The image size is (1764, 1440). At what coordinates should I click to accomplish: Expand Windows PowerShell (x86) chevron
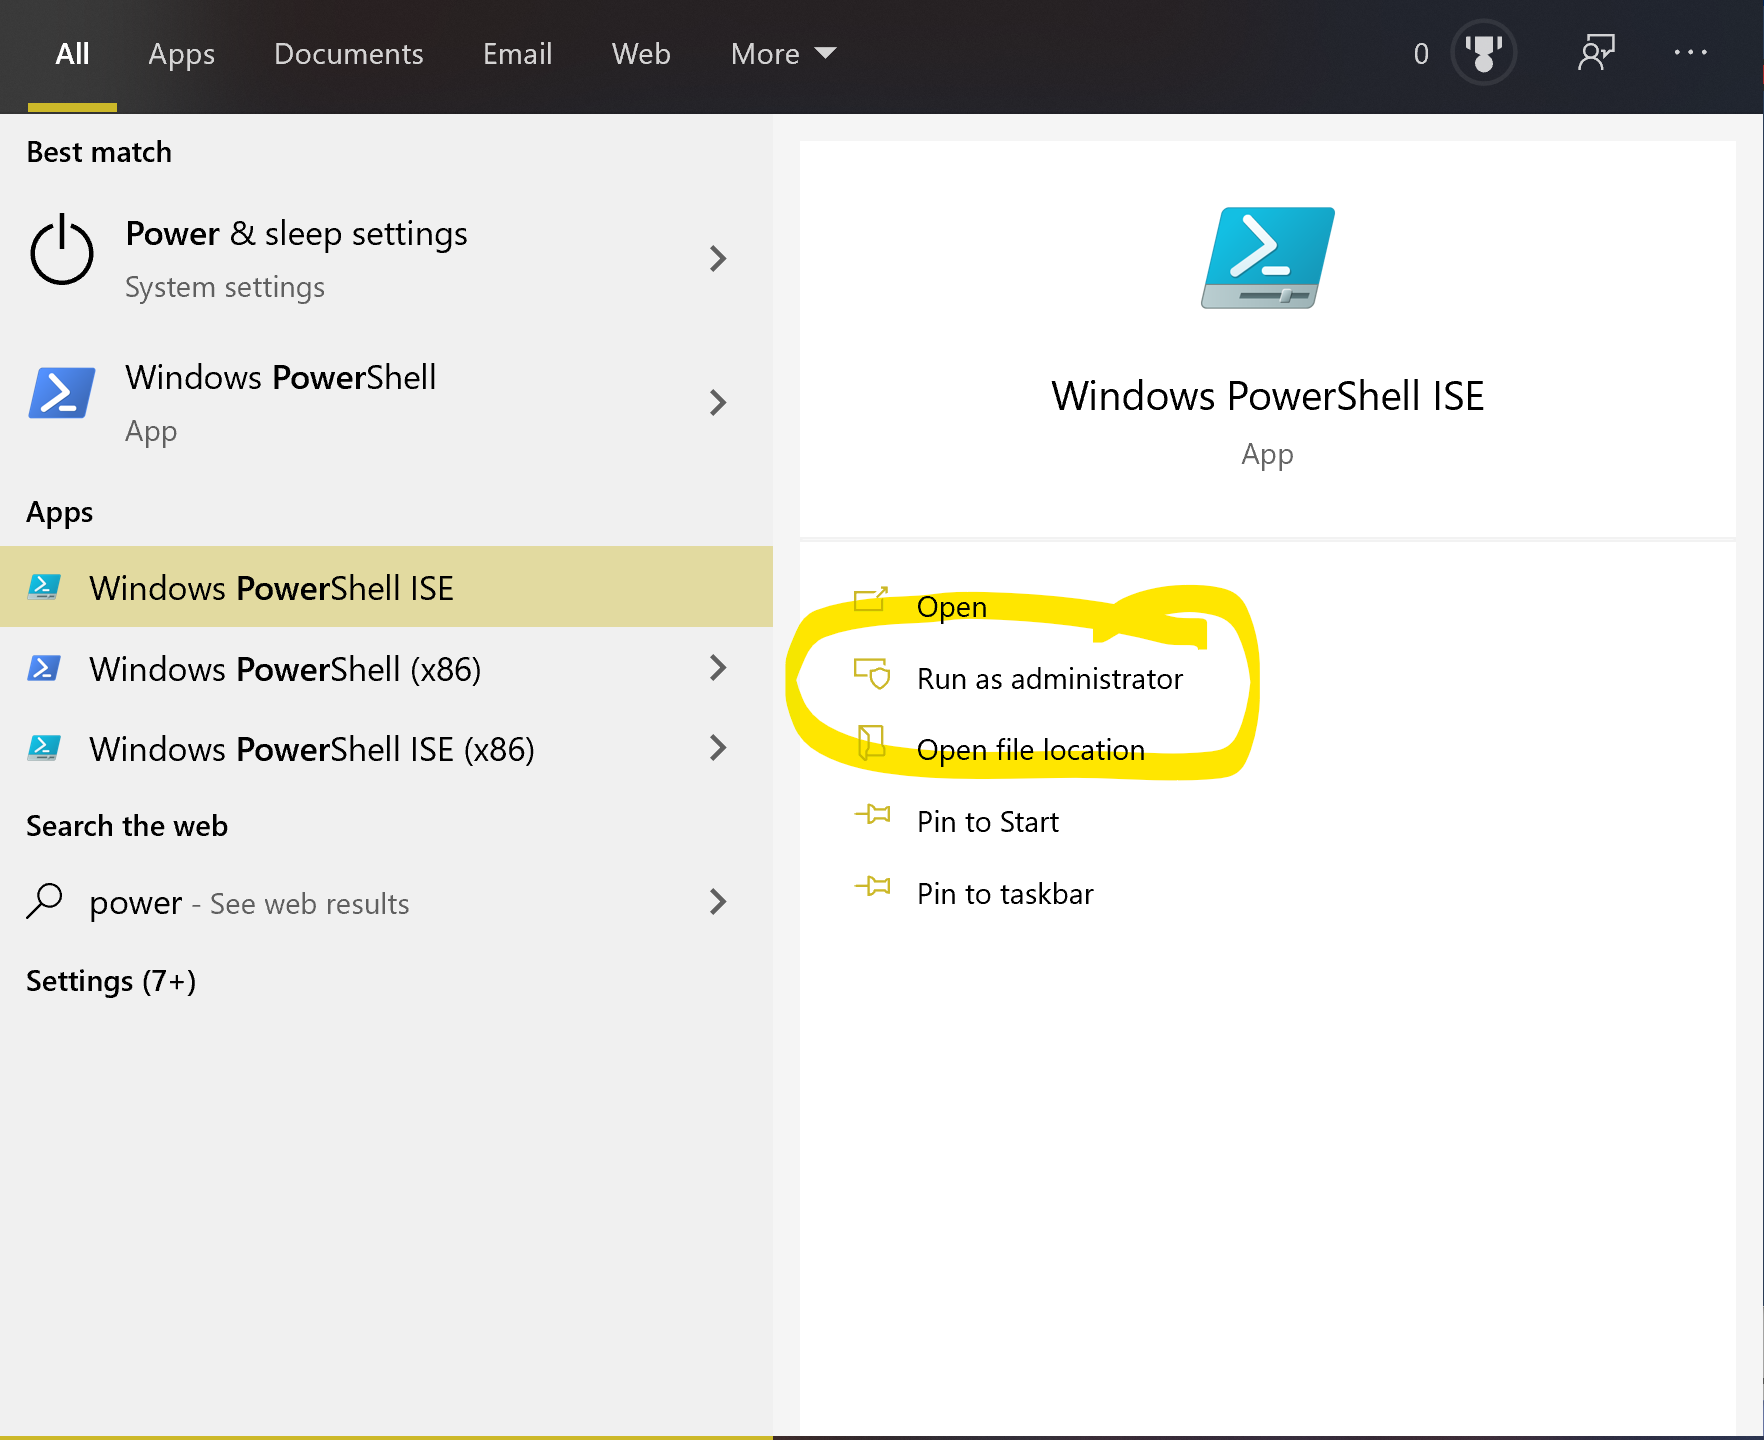click(x=717, y=668)
